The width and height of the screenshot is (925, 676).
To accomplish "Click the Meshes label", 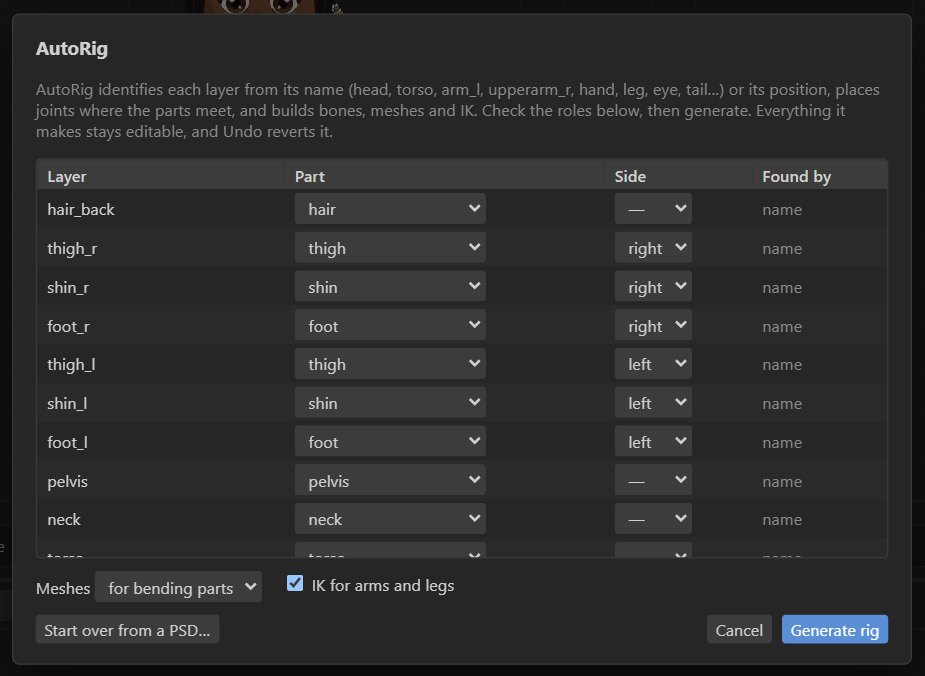I will tap(63, 588).
